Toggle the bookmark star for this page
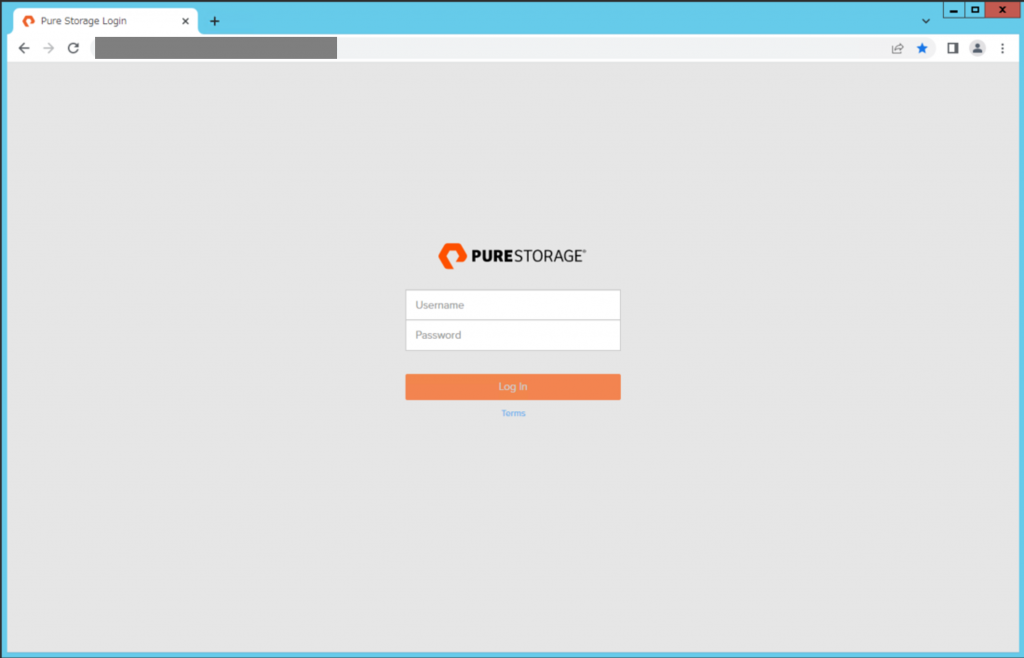 (922, 47)
